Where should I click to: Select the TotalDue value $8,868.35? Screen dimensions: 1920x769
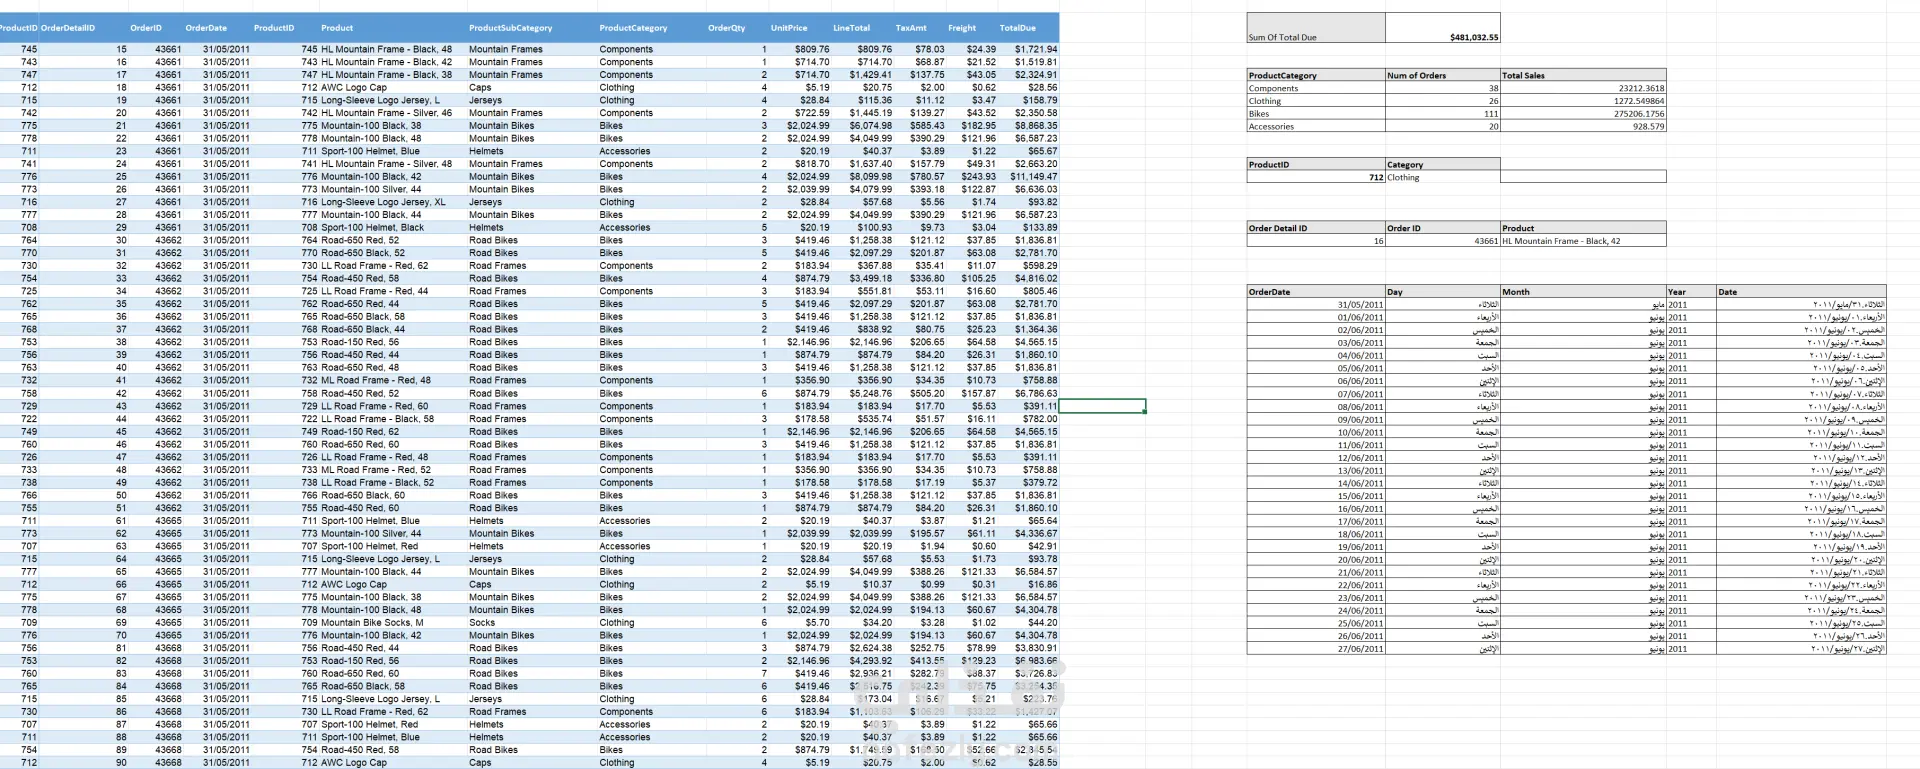pyautogui.click(x=1035, y=125)
